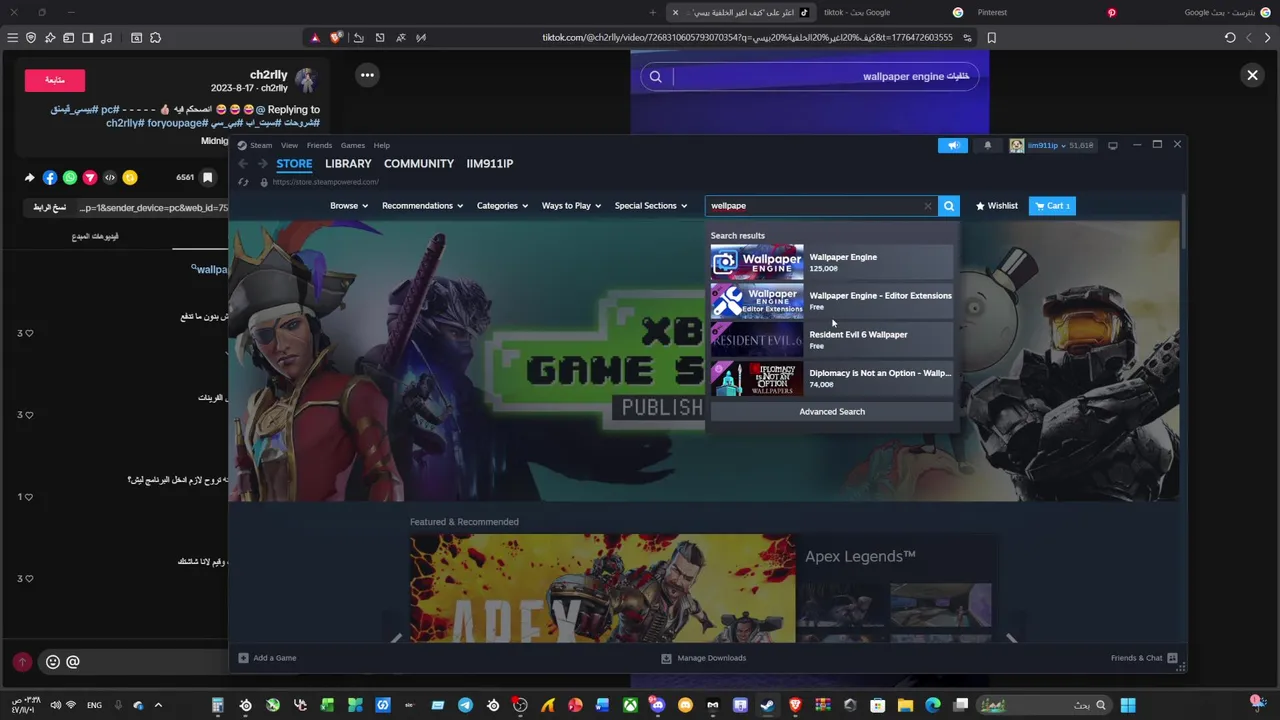This screenshot has height=720, width=1280.
Task: Expand the Browse dropdown in Steam store
Action: pyautogui.click(x=349, y=206)
